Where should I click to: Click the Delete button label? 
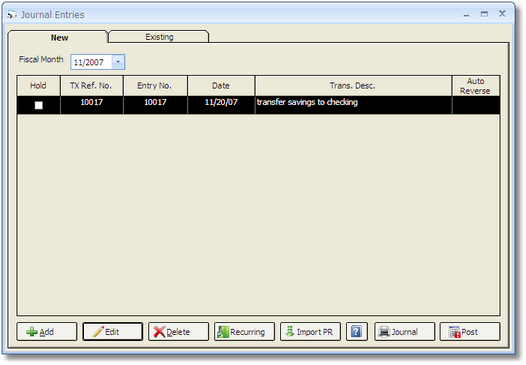[x=178, y=332]
